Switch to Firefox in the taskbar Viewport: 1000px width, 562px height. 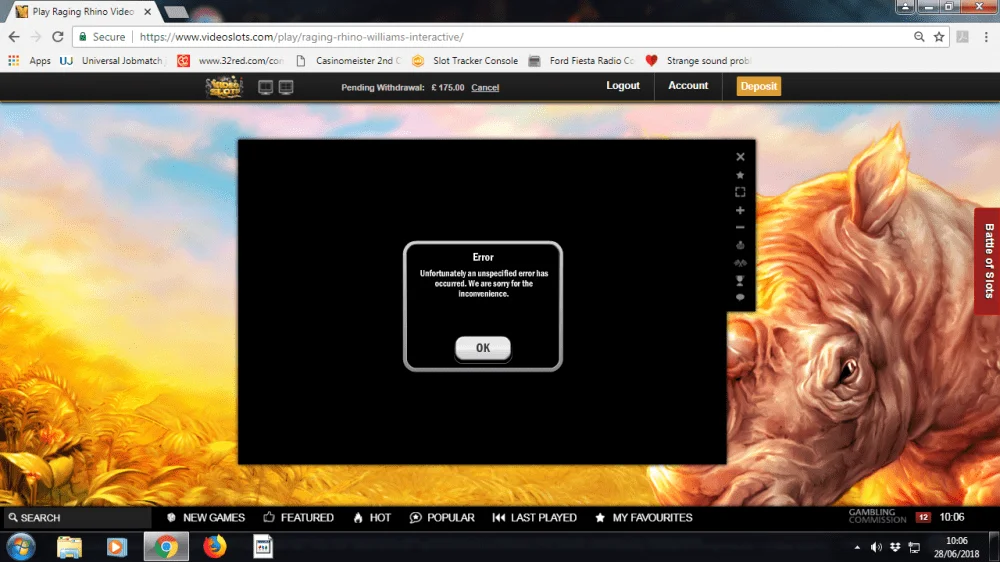215,547
